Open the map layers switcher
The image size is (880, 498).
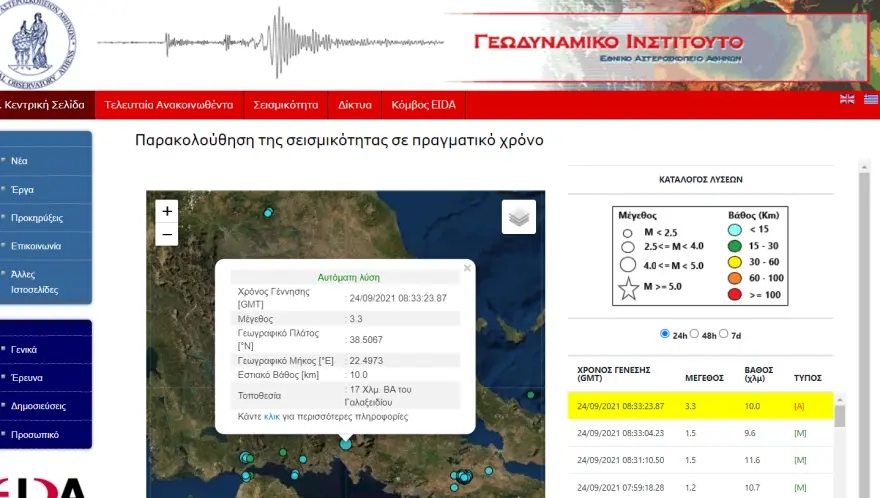(x=518, y=217)
